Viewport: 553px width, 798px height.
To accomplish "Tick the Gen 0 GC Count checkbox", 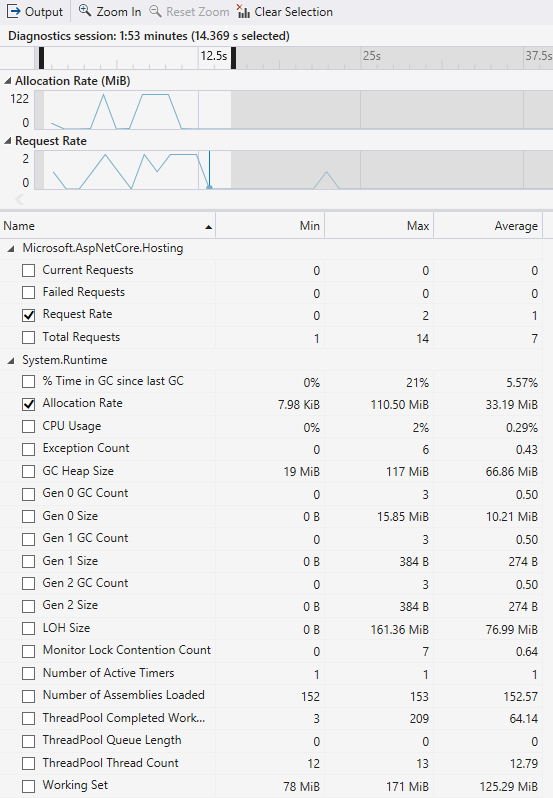I will [x=28, y=494].
